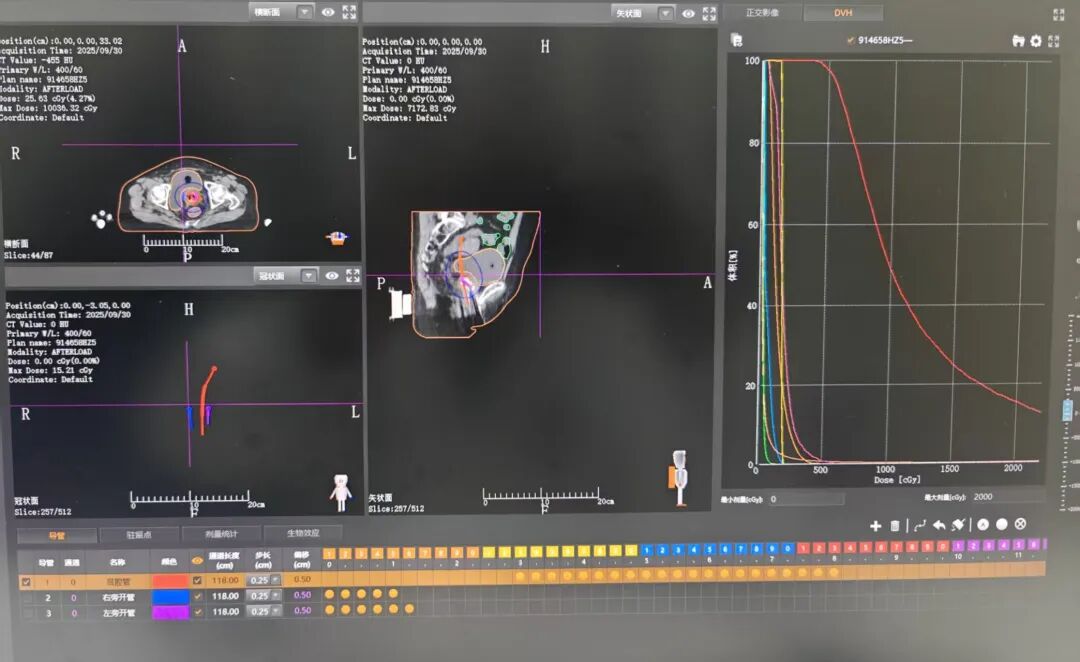Click the circled X icon in toolbar

1020,524
